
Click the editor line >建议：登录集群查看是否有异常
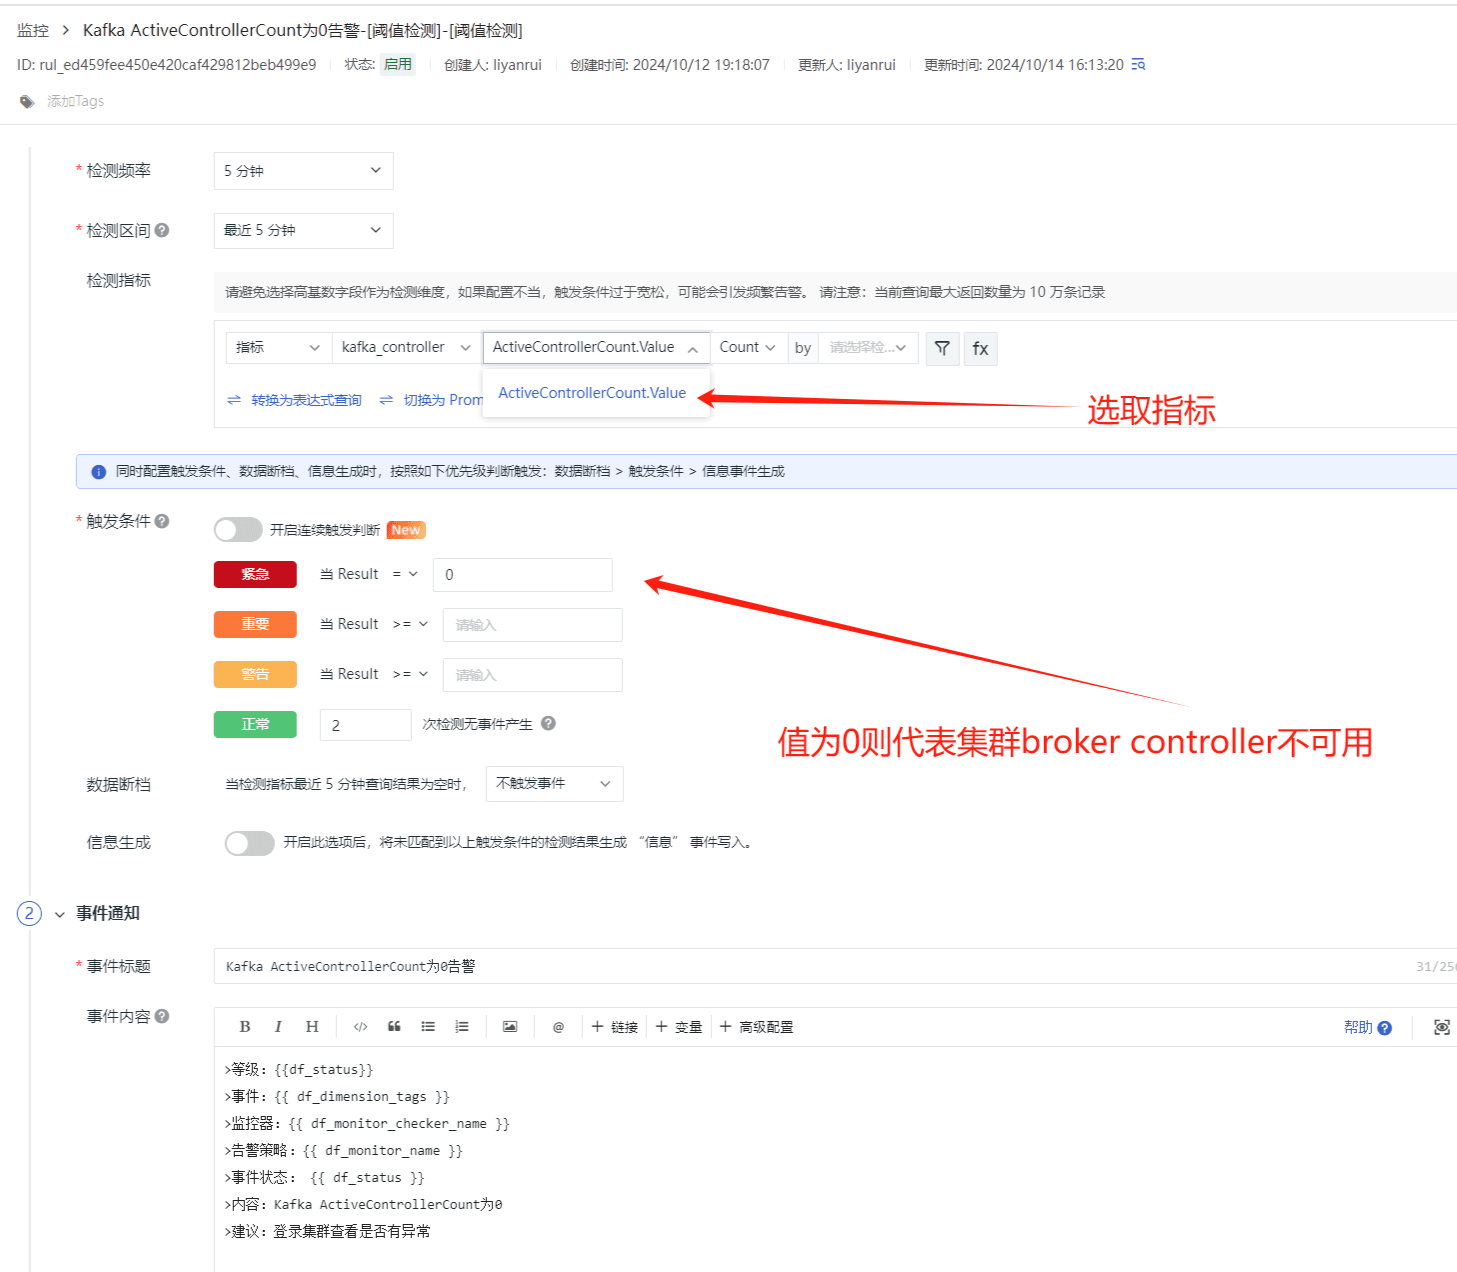[x=328, y=1231]
